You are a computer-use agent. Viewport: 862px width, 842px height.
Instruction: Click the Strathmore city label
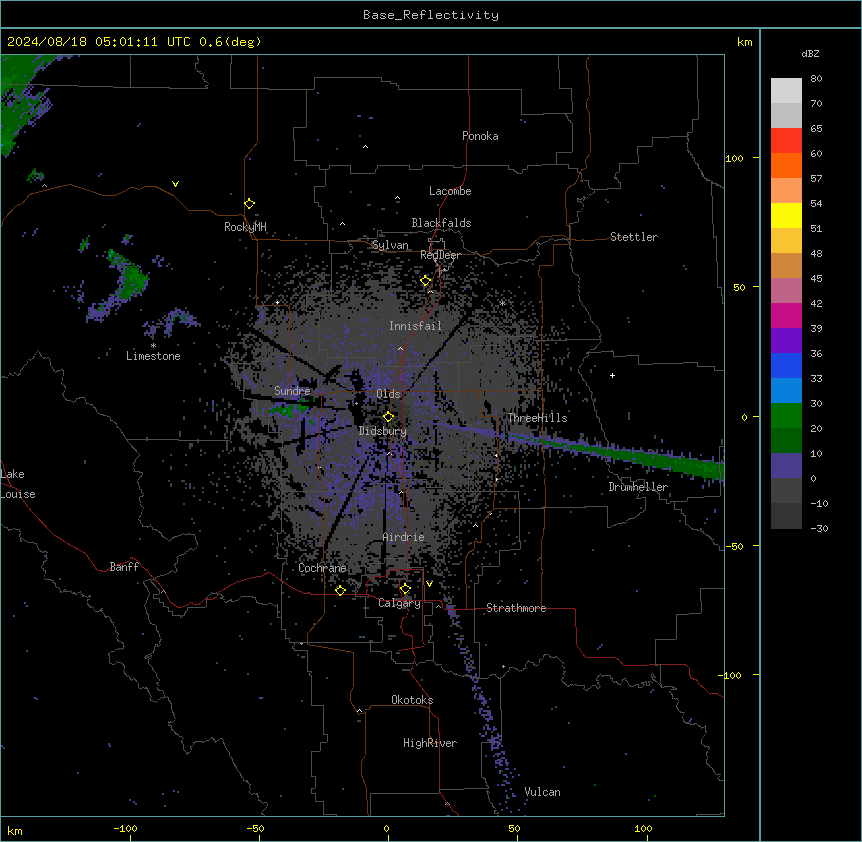516,608
